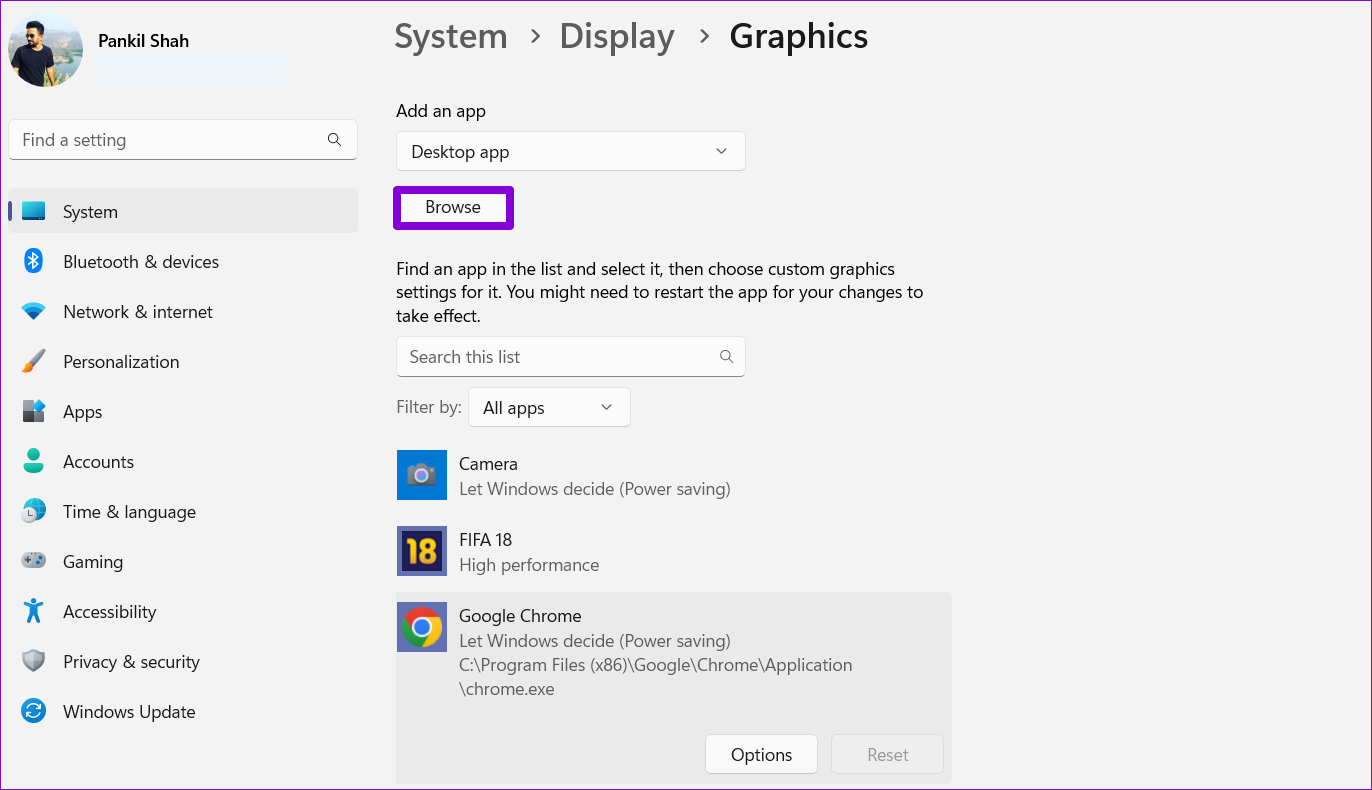Viewport: 1372px width, 790px height.
Task: Open Time & language settings
Action: point(183,512)
